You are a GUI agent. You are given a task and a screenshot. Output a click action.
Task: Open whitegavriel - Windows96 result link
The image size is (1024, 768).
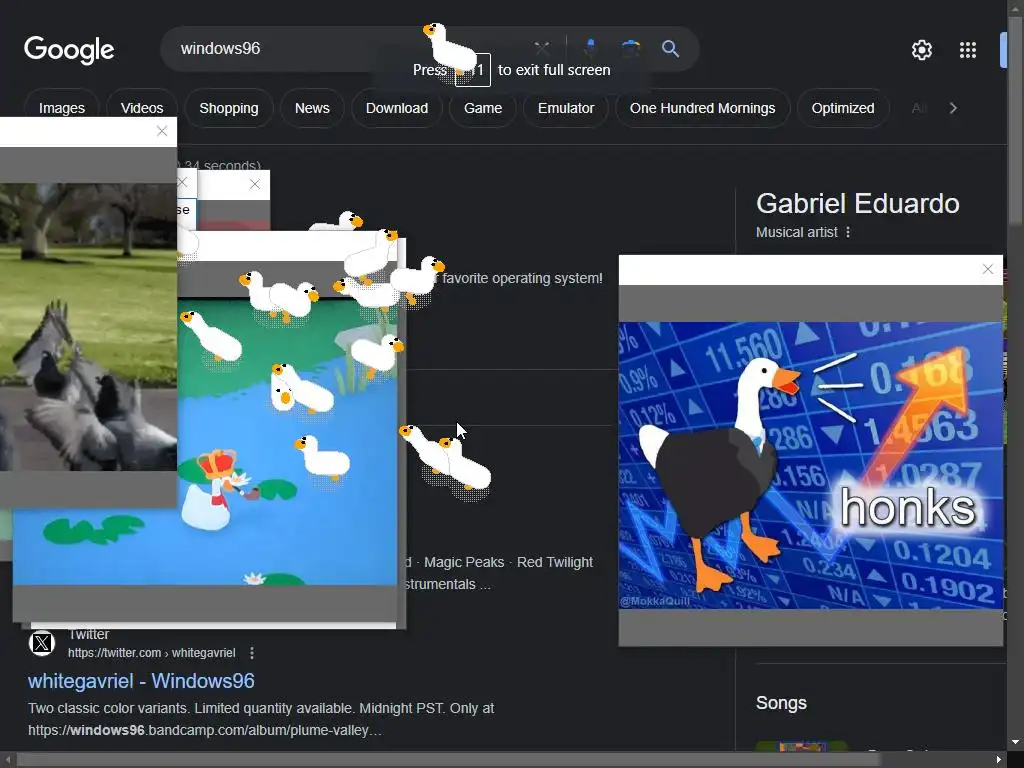click(x=141, y=681)
